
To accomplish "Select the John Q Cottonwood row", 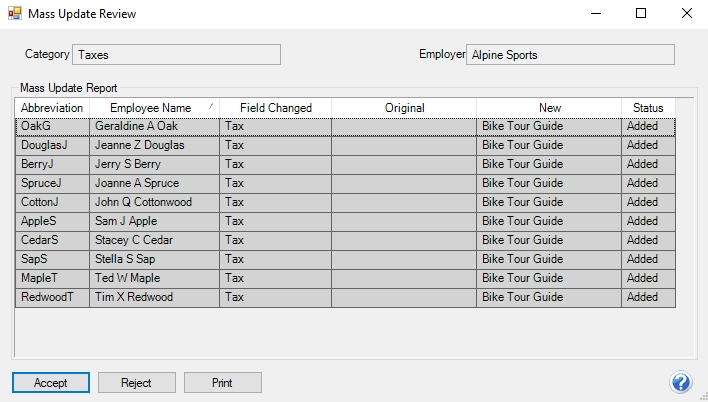I will tap(345, 202).
